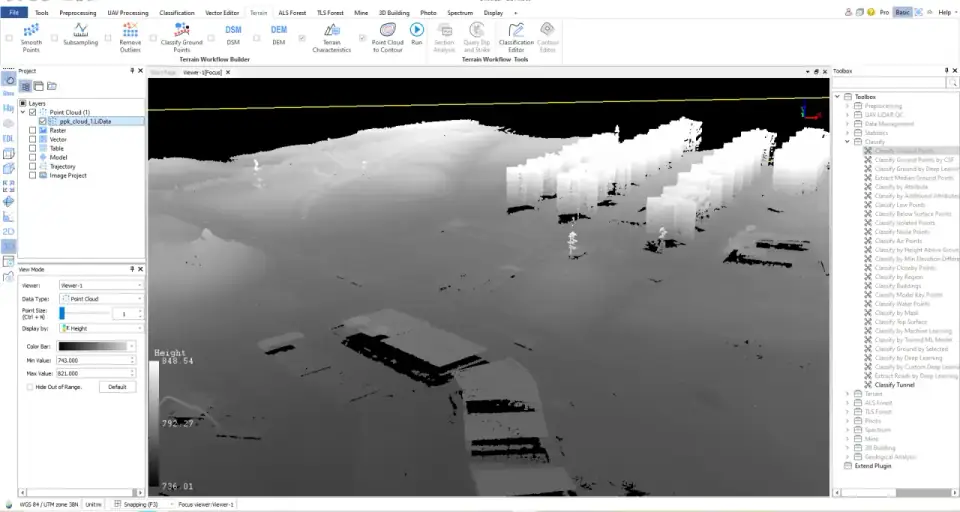The width and height of the screenshot is (960, 512).
Task: Click Snapping (F3) in status bar
Action: [x=140, y=505]
